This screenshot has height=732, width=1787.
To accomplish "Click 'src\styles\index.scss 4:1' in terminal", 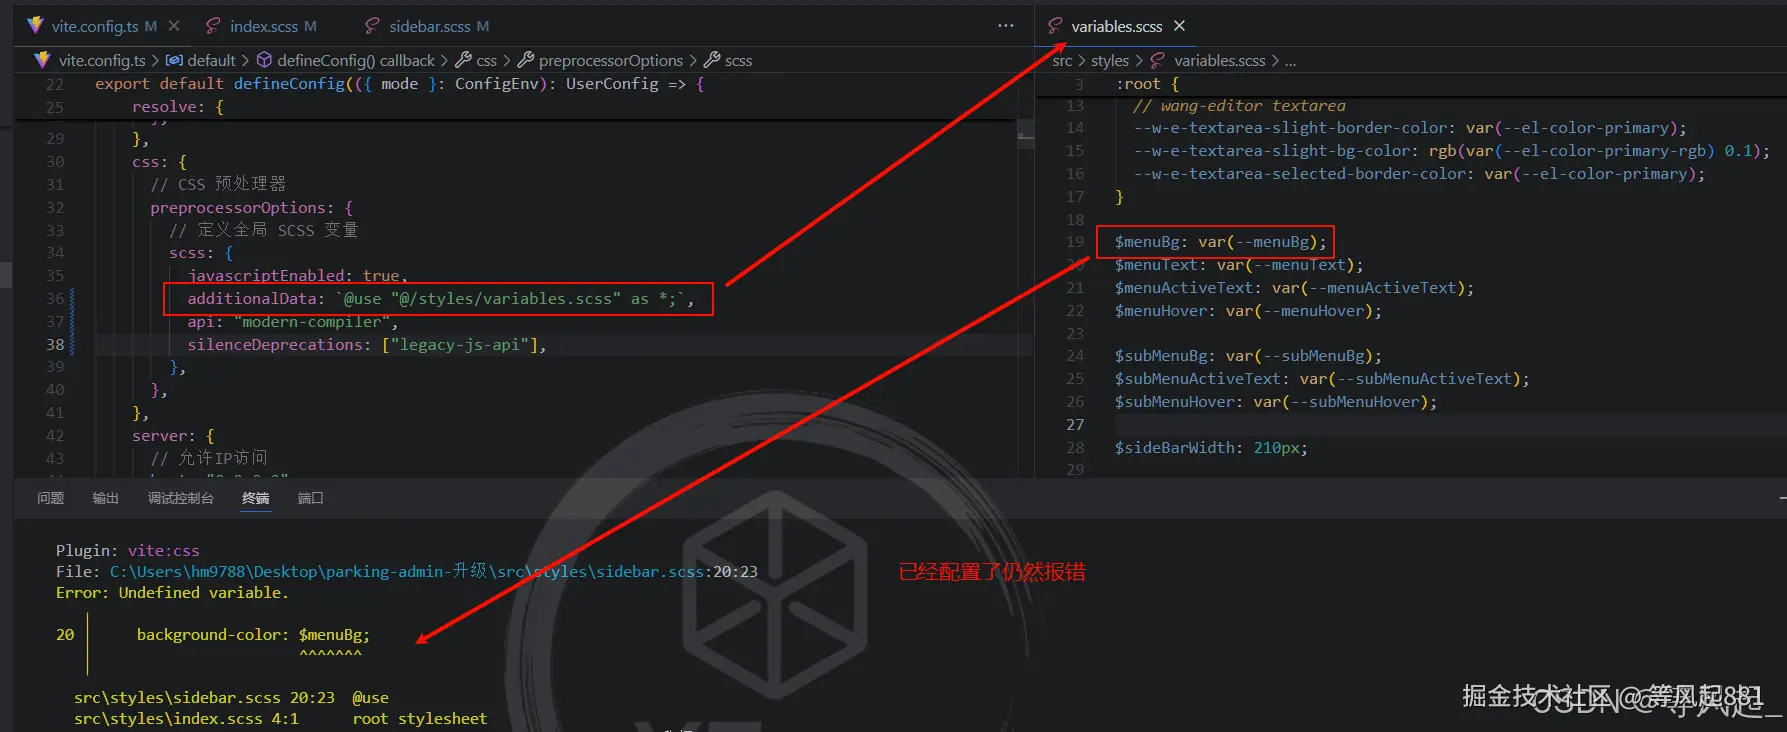I will click(186, 719).
